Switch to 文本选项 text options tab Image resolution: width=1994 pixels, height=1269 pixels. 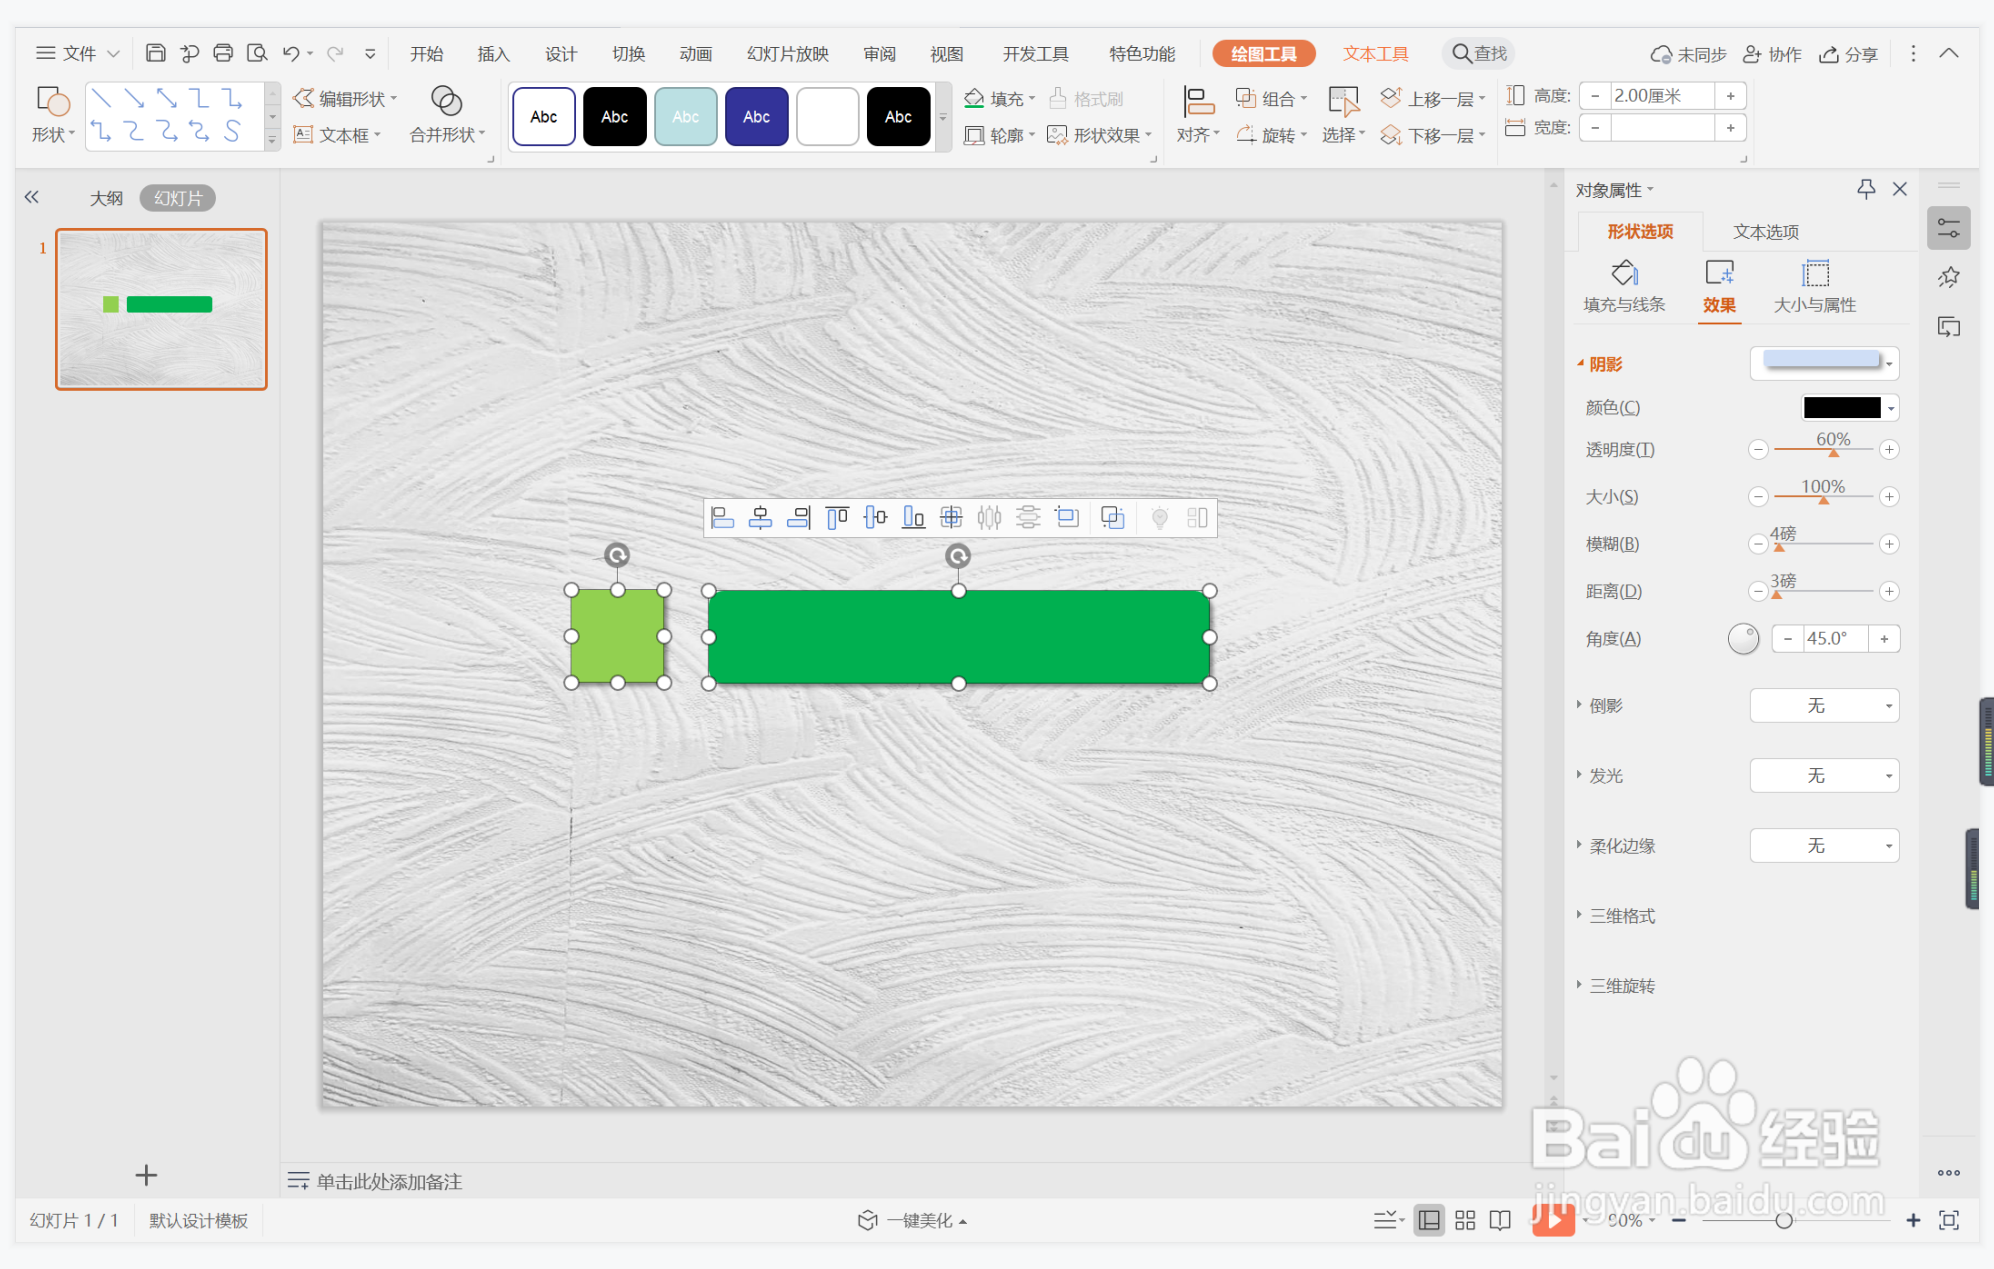point(1766,231)
